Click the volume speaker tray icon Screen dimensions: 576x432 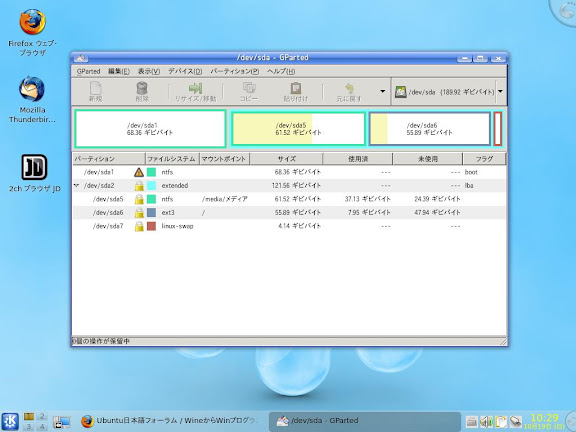click(486, 422)
